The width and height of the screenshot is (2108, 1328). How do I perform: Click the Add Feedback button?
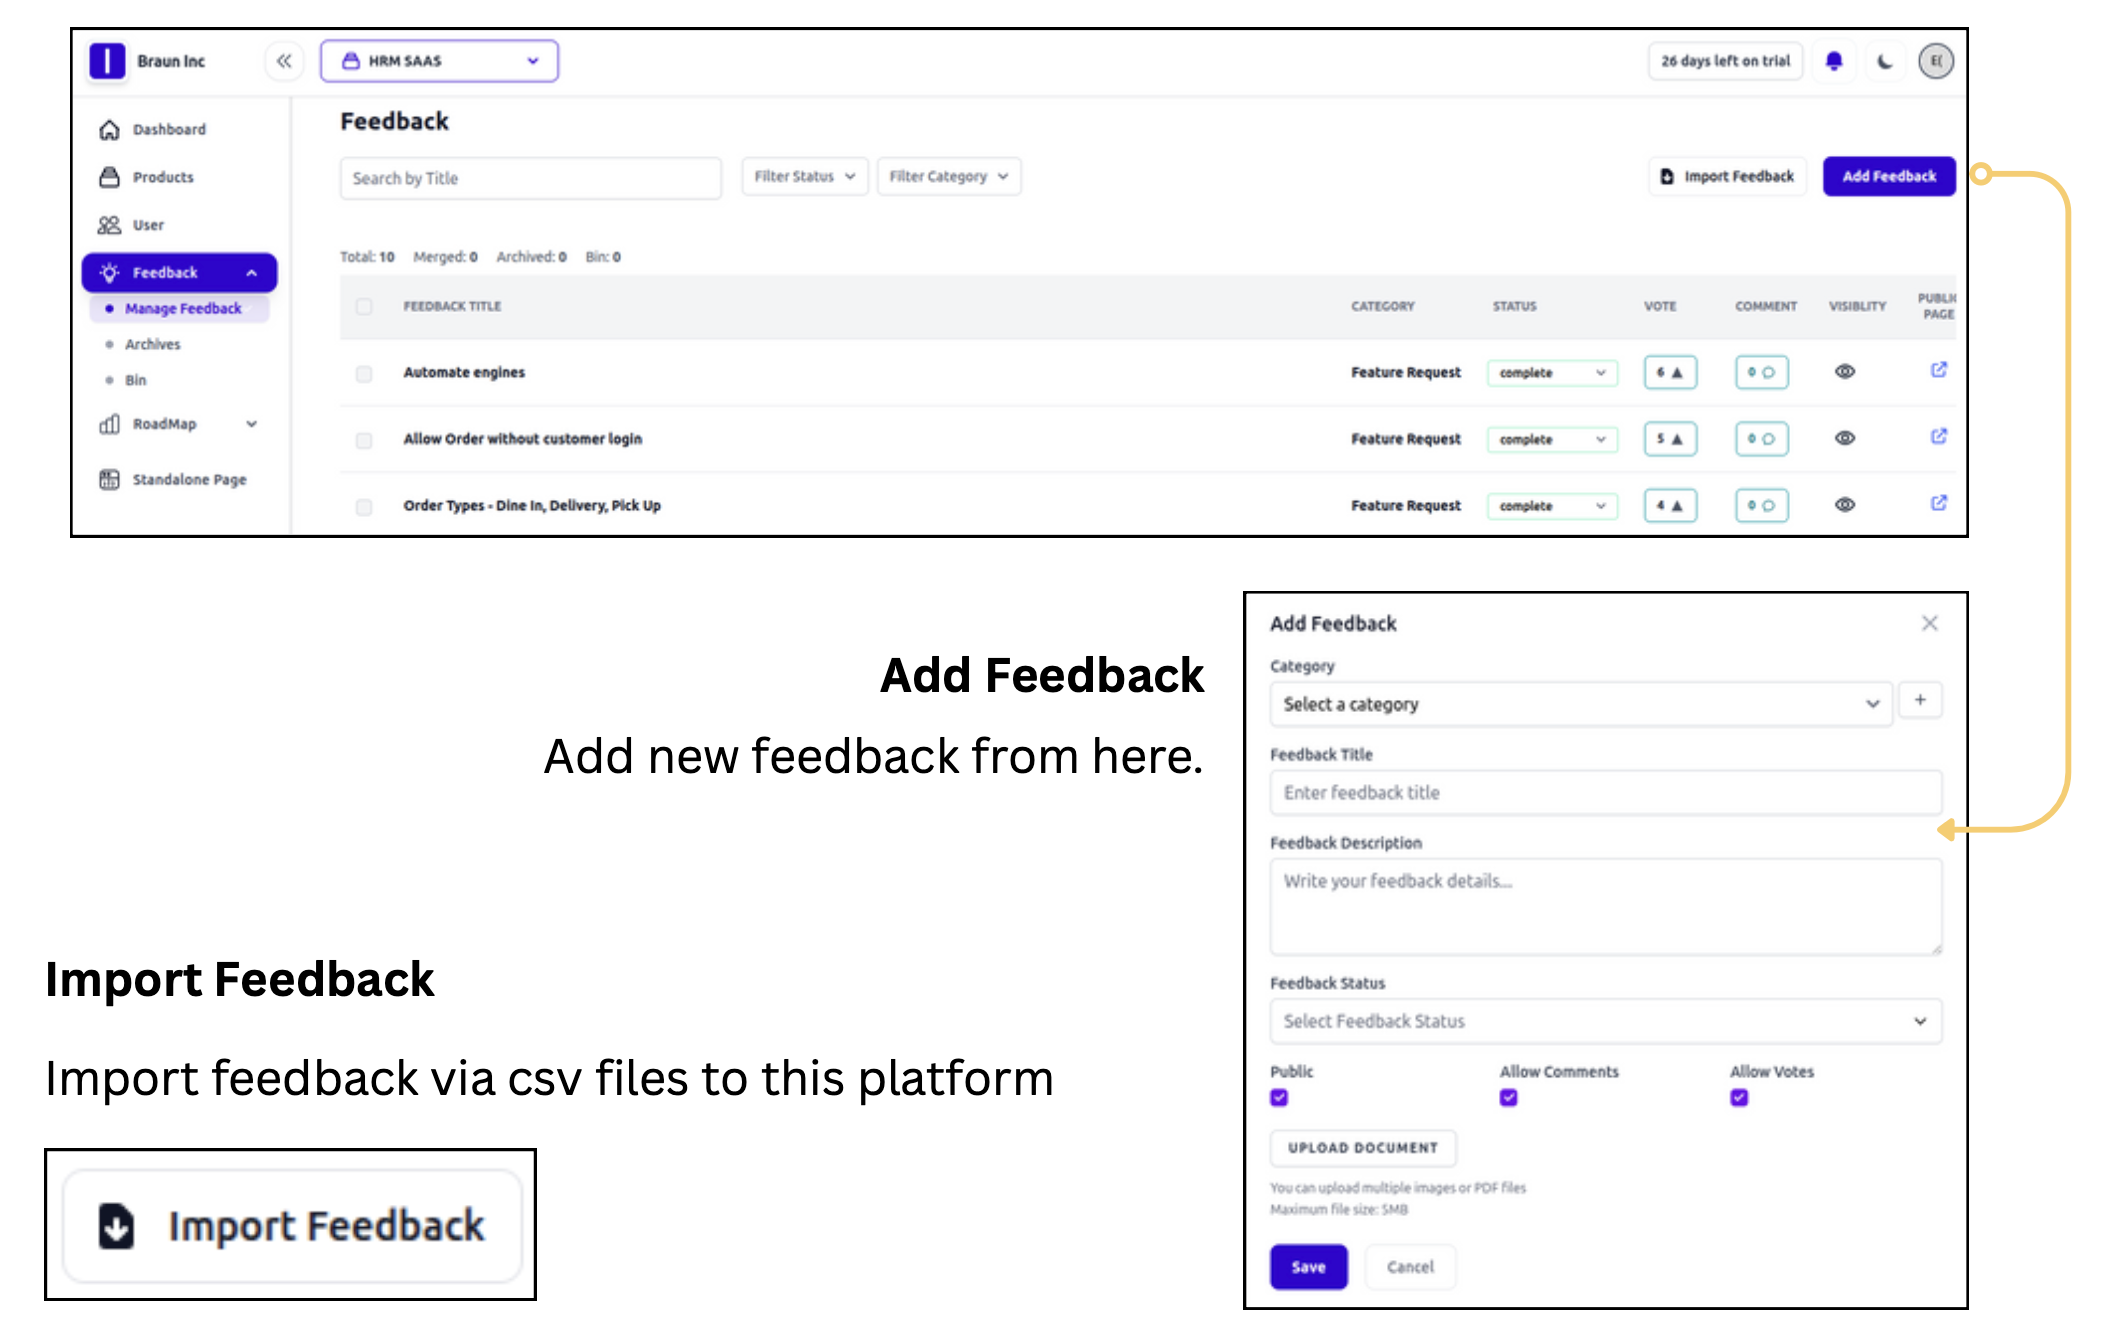click(1888, 177)
